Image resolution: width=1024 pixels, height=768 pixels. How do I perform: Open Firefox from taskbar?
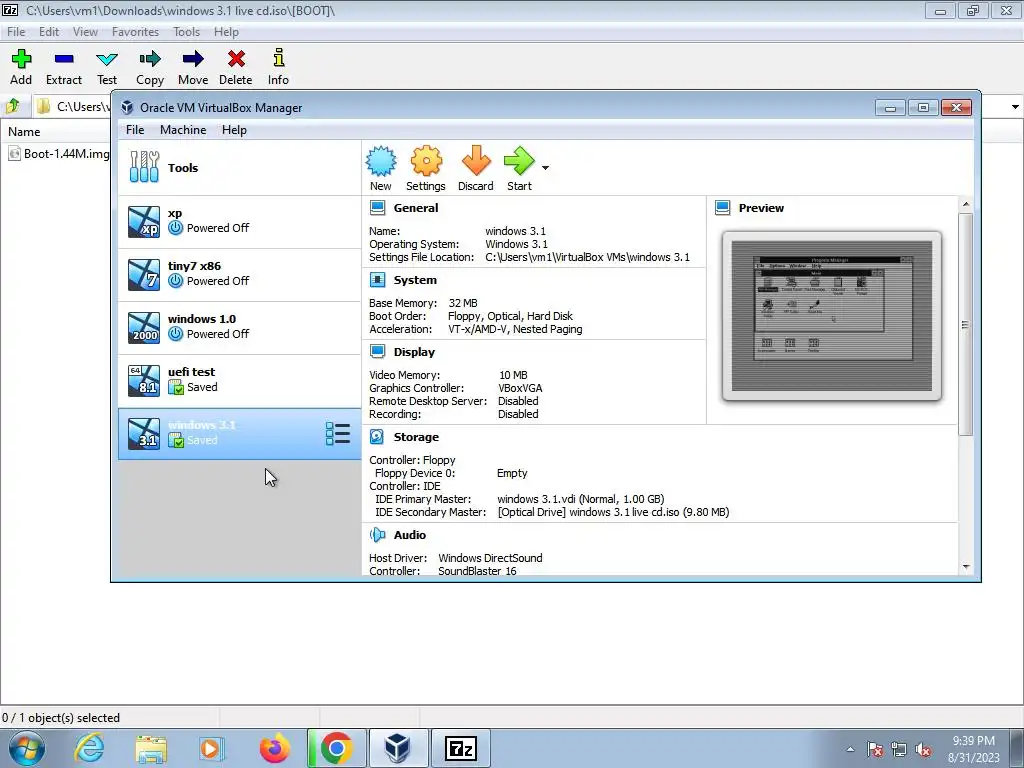tap(275, 748)
